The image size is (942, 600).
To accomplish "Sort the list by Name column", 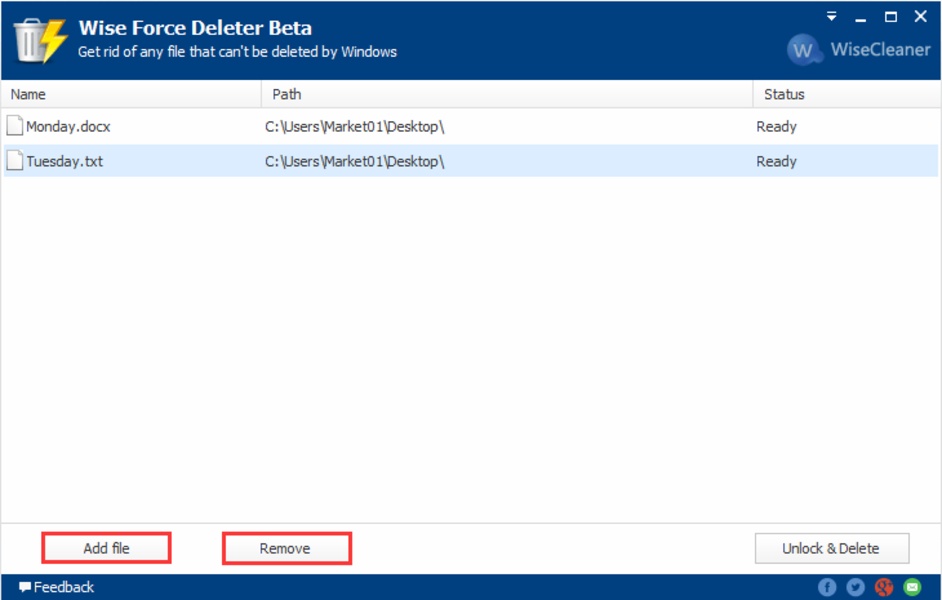I will pos(130,94).
